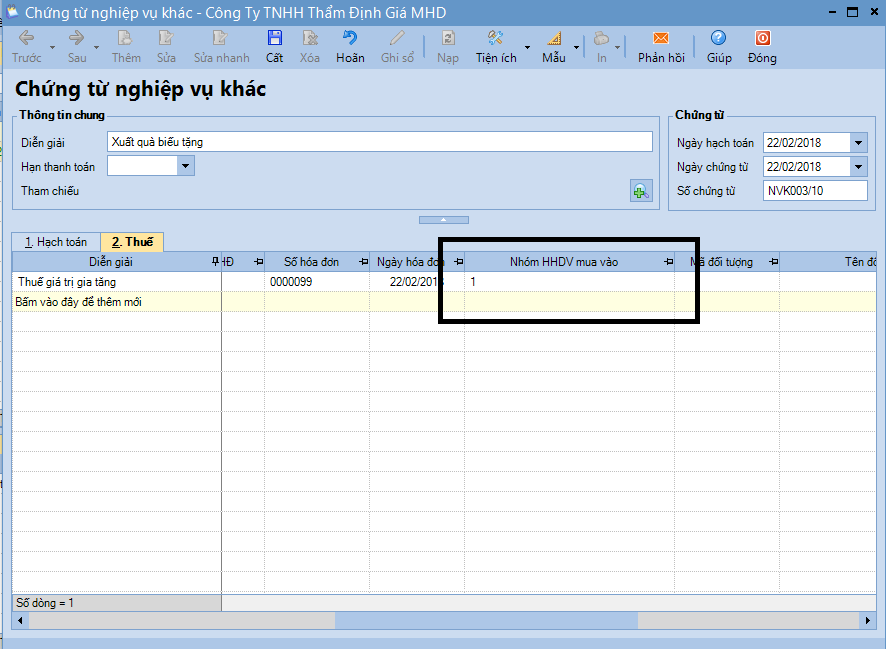Expand Ngày chứng từ date picker

859,167
